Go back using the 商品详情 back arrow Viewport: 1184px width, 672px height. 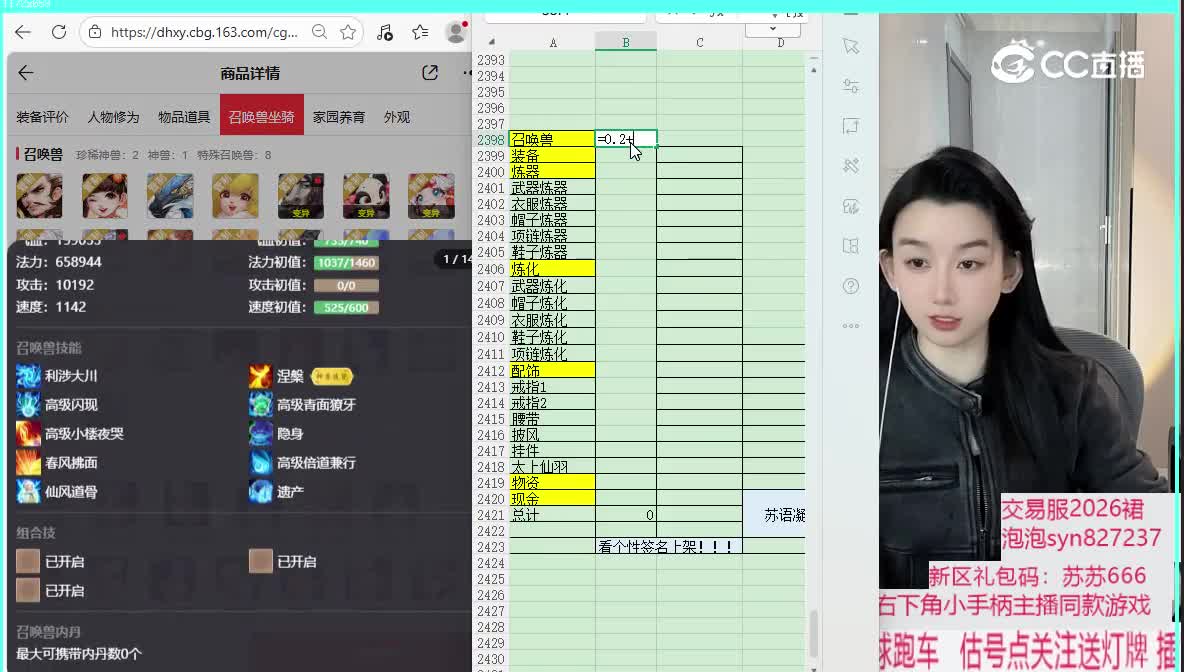pos(26,73)
